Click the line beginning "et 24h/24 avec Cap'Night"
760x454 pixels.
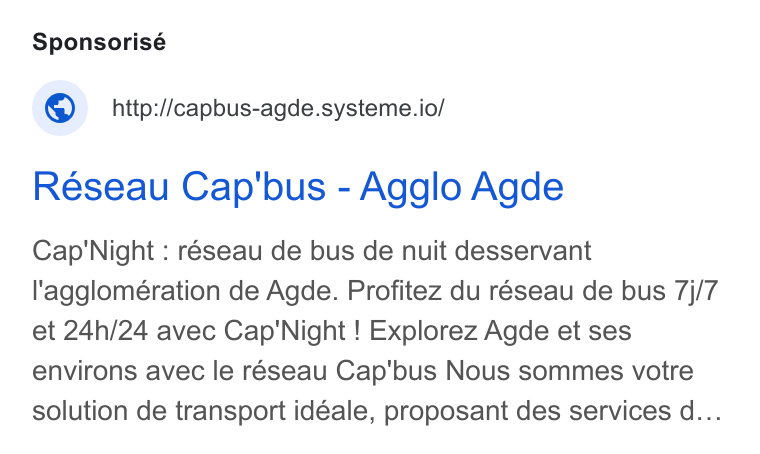(x=332, y=332)
